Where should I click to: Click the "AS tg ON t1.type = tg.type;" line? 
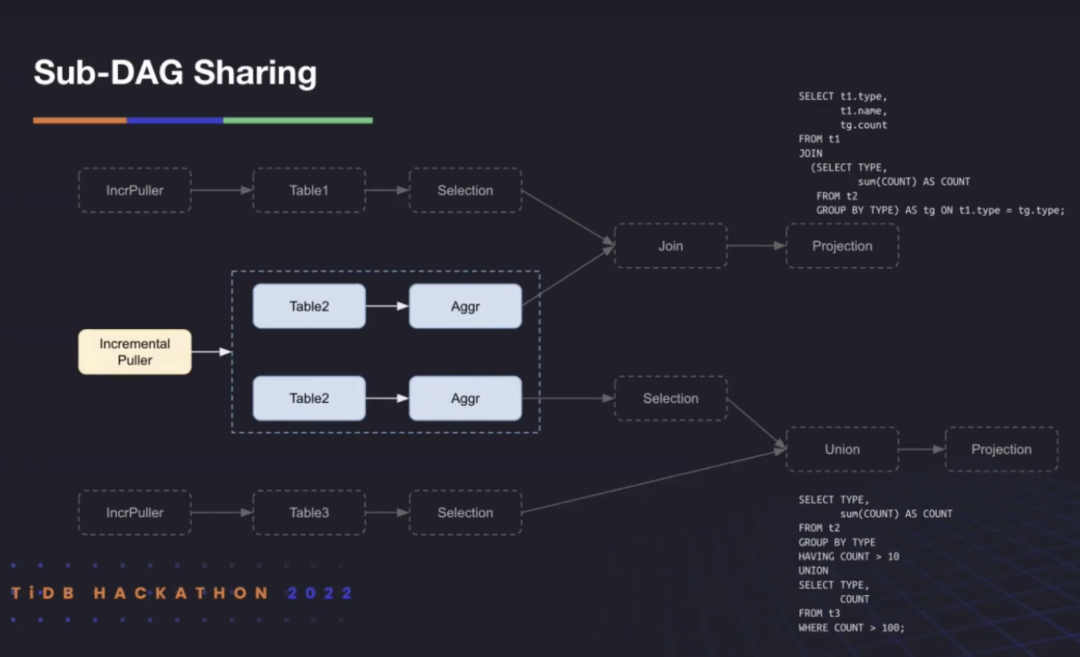940,210
